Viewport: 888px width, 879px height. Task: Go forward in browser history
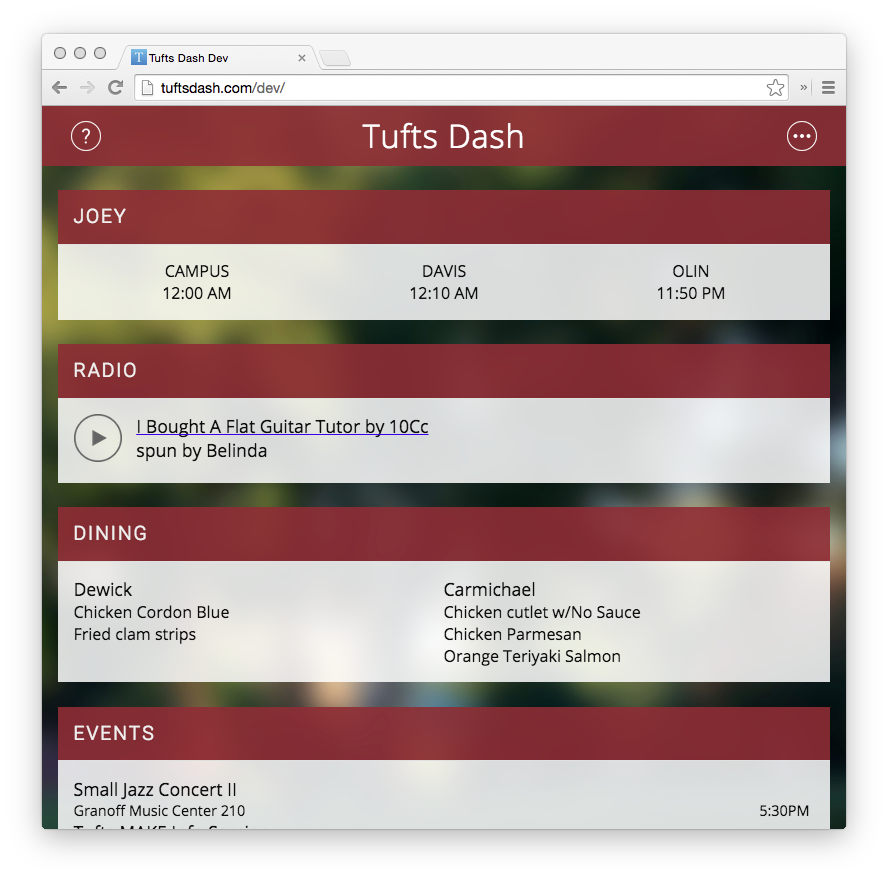pos(87,87)
